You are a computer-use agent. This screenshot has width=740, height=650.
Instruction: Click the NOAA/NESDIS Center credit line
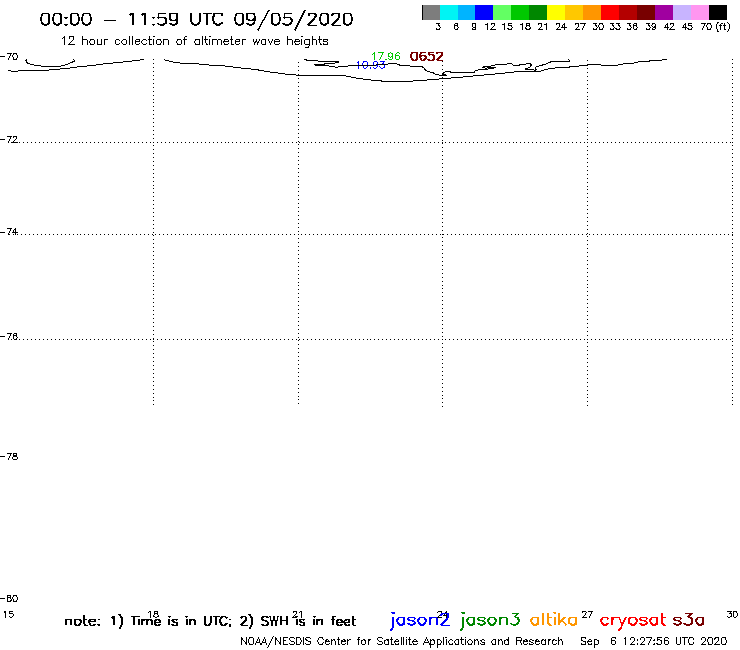pyautogui.click(x=402, y=642)
